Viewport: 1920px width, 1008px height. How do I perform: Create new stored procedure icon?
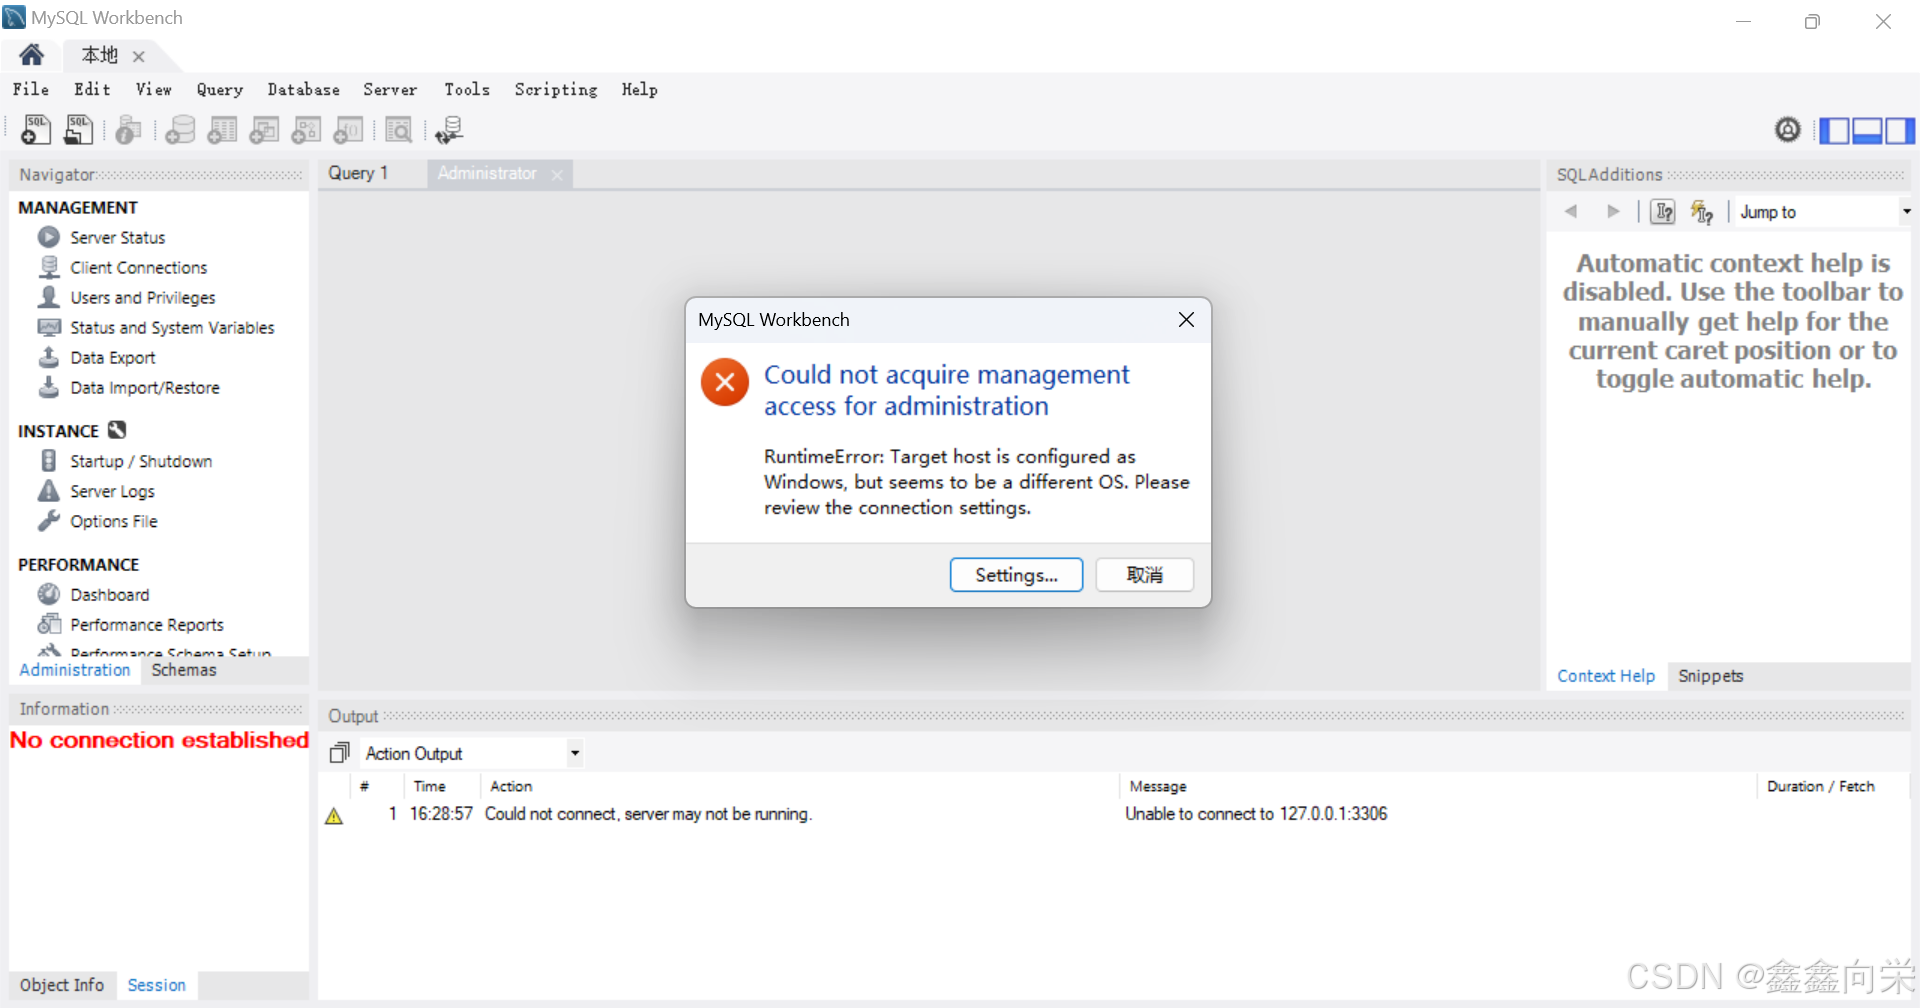(306, 130)
